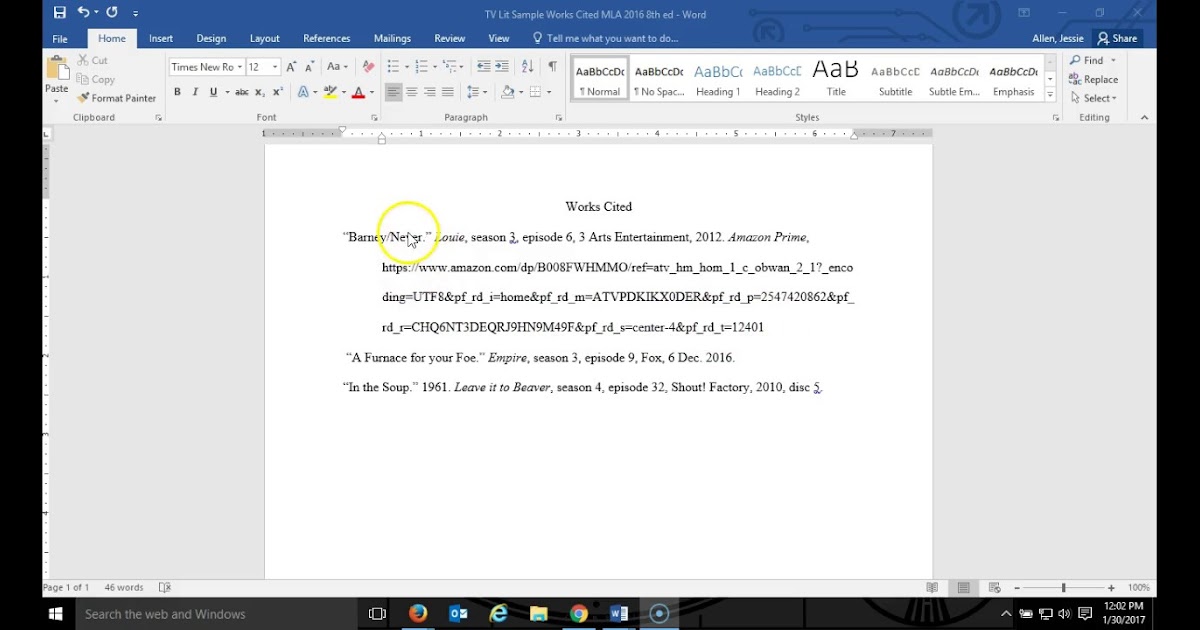The image size is (1200, 630).
Task: Click the Text Effects glowing A icon
Action: tap(305, 92)
